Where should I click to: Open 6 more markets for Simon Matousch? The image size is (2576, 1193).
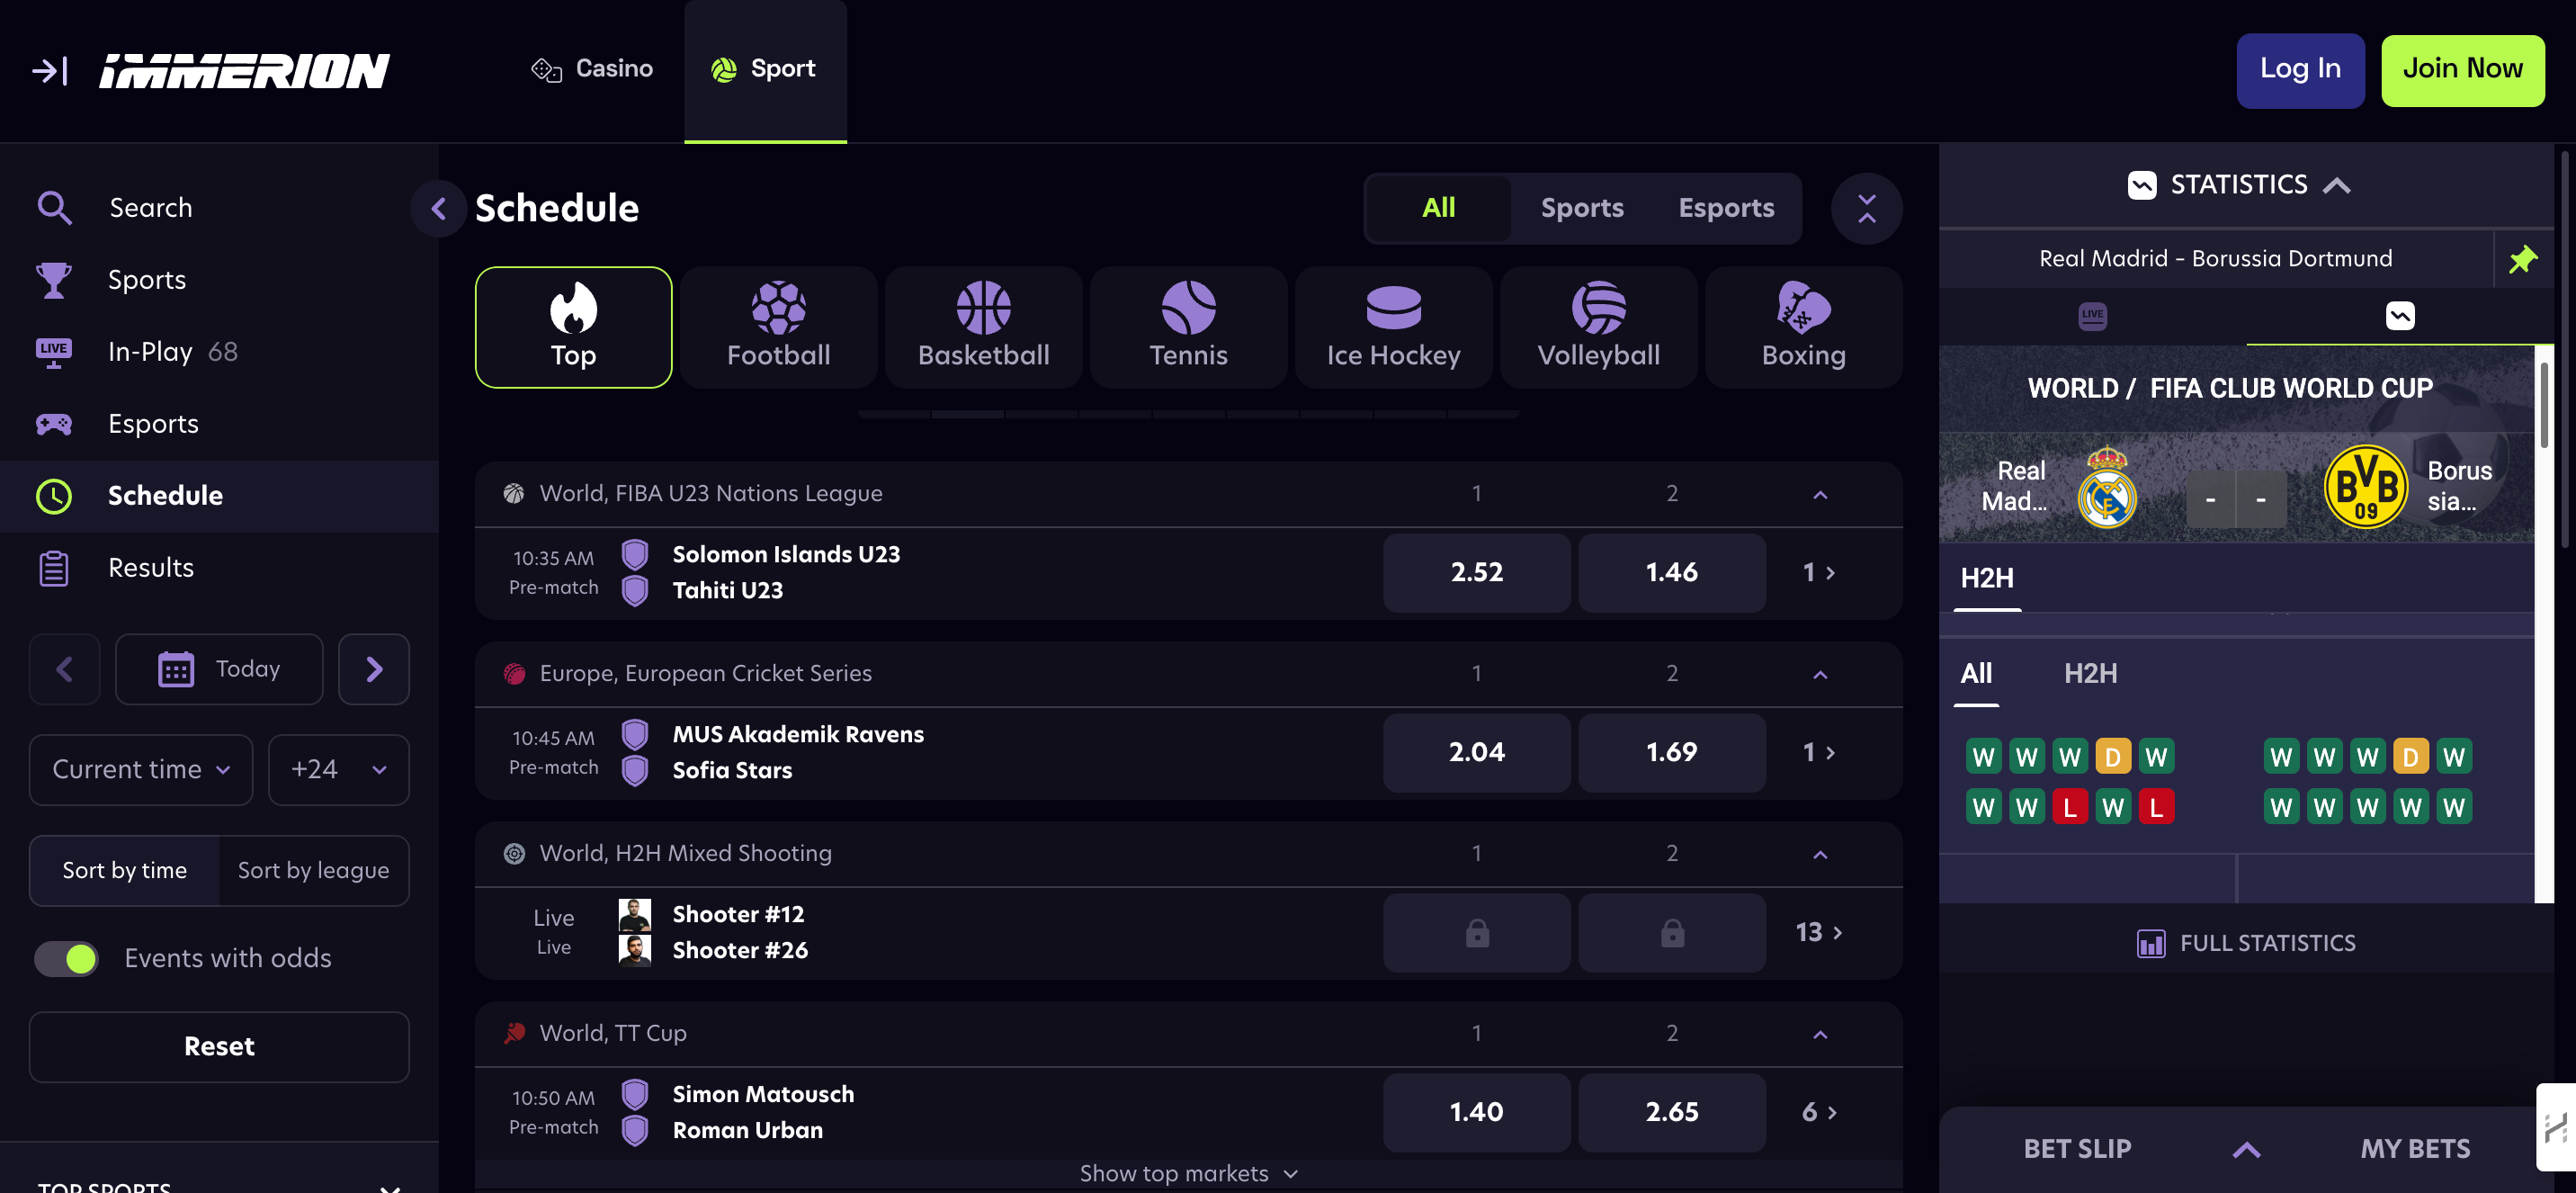1819,1112
